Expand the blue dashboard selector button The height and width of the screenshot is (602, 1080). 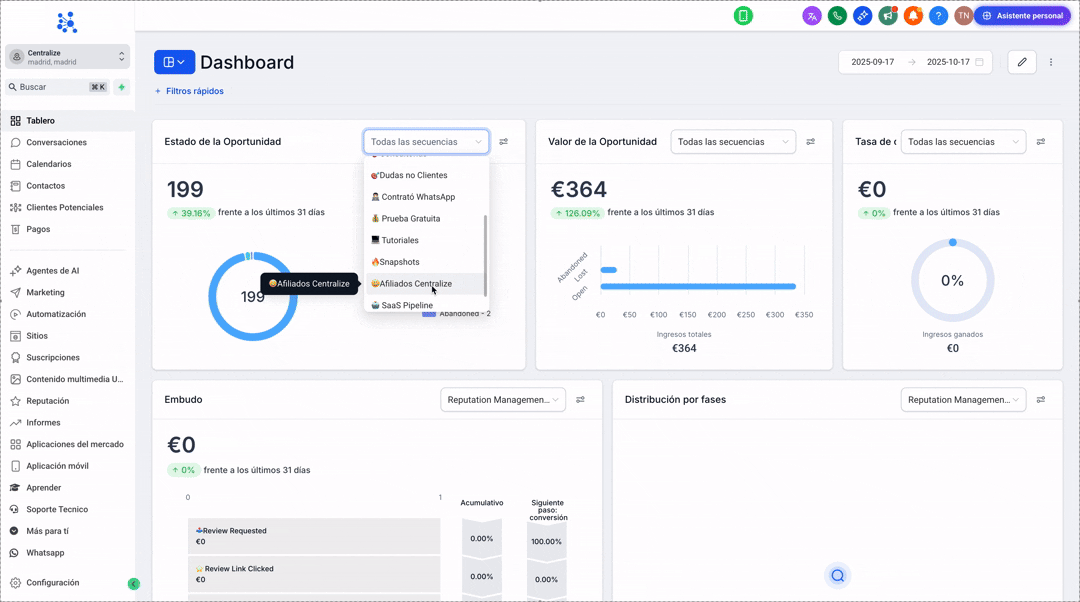click(174, 62)
